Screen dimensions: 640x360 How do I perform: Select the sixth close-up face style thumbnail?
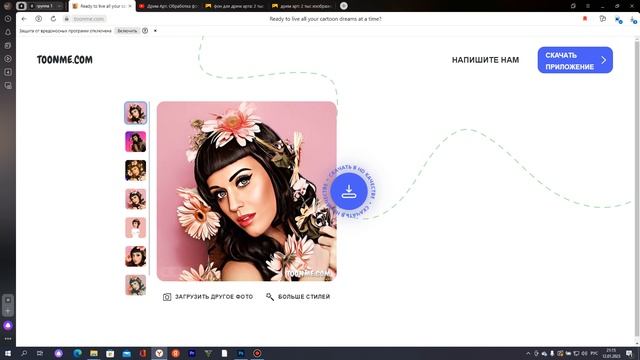[x=136, y=256]
